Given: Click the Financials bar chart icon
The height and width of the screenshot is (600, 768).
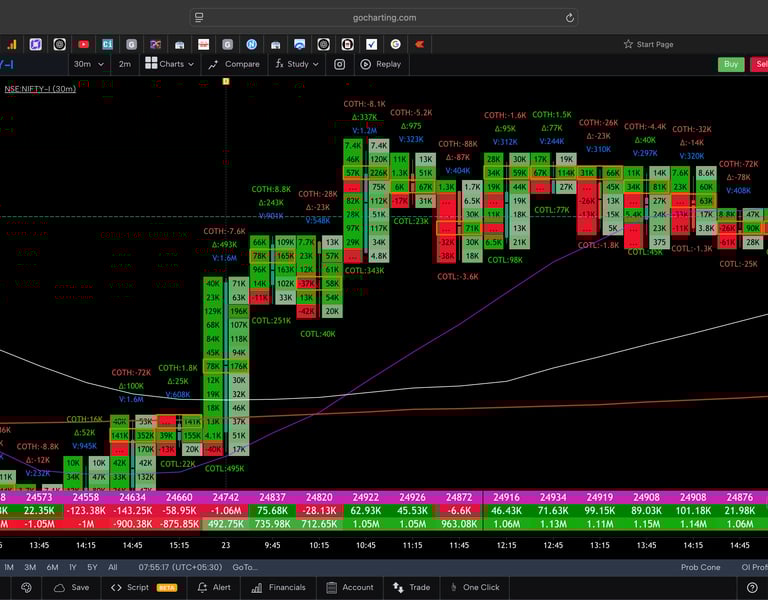Looking at the screenshot, I should [x=257, y=587].
